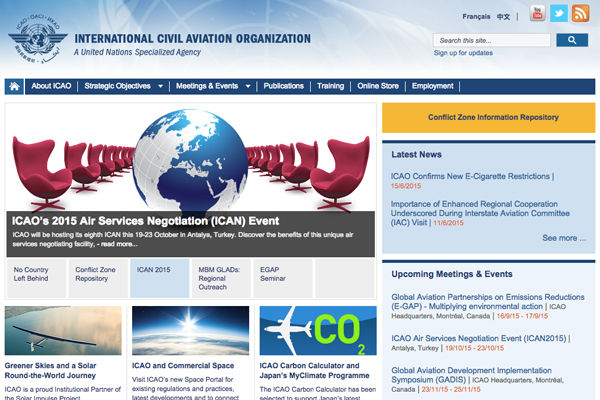
Task: Click A United Nations Specialized Agency tagline
Action: (x=137, y=52)
